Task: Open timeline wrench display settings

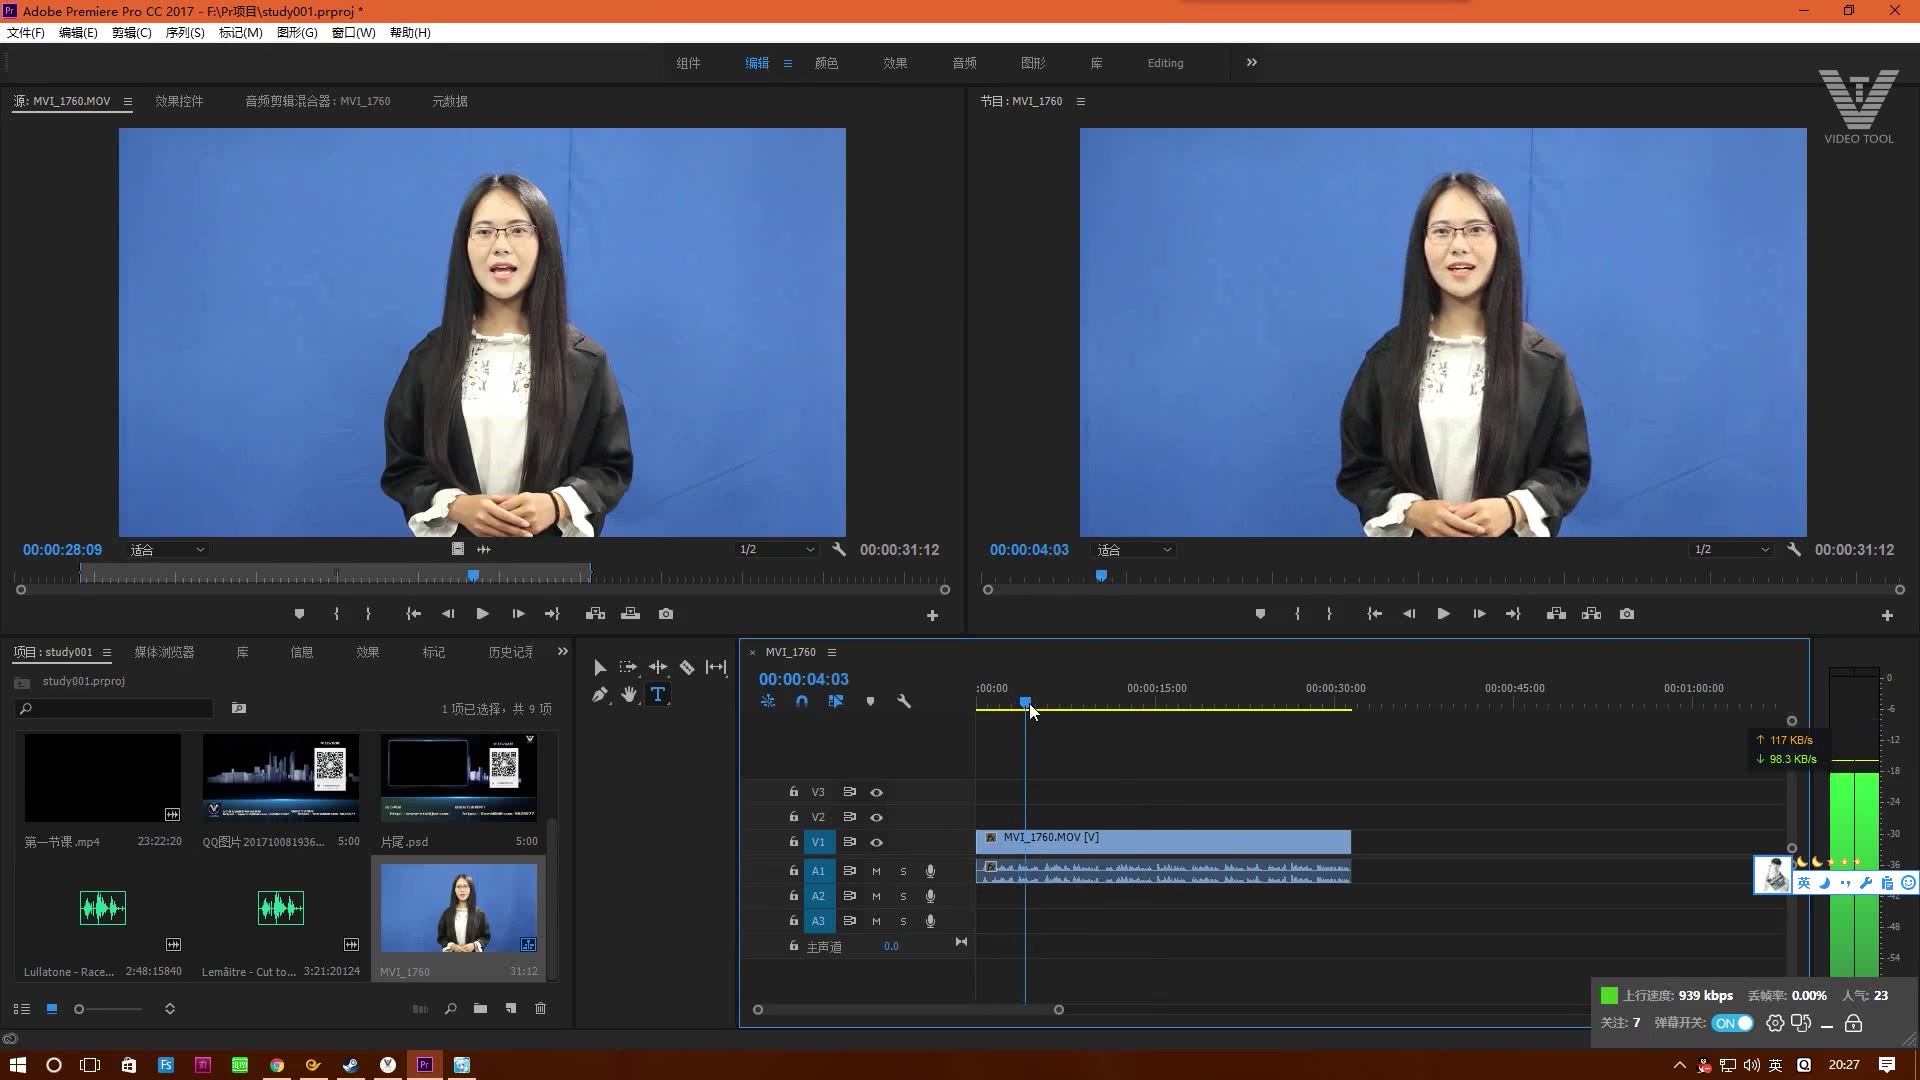Action: pos(904,701)
